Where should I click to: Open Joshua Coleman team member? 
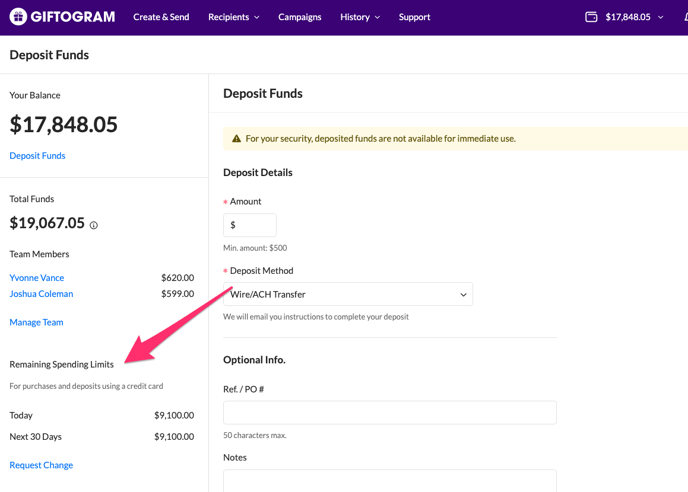(x=41, y=294)
